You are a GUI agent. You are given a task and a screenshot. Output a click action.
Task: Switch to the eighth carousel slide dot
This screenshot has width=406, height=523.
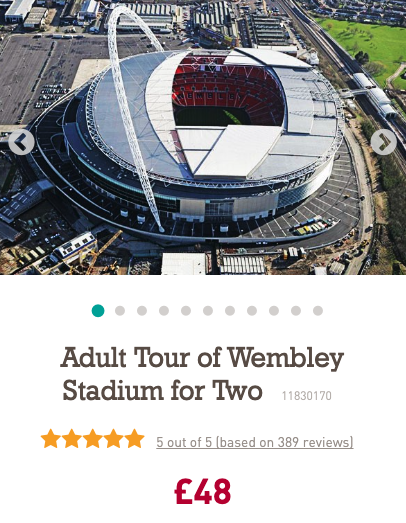[252, 311]
